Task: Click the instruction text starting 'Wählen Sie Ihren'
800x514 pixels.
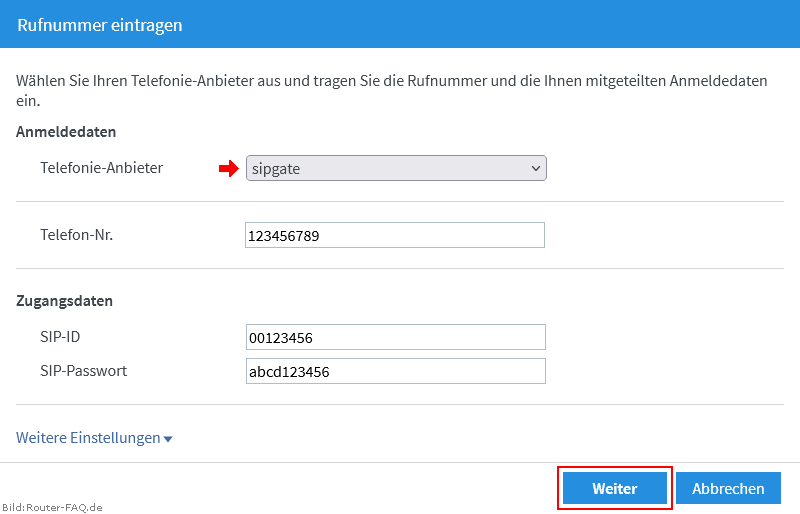Action: [x=391, y=90]
